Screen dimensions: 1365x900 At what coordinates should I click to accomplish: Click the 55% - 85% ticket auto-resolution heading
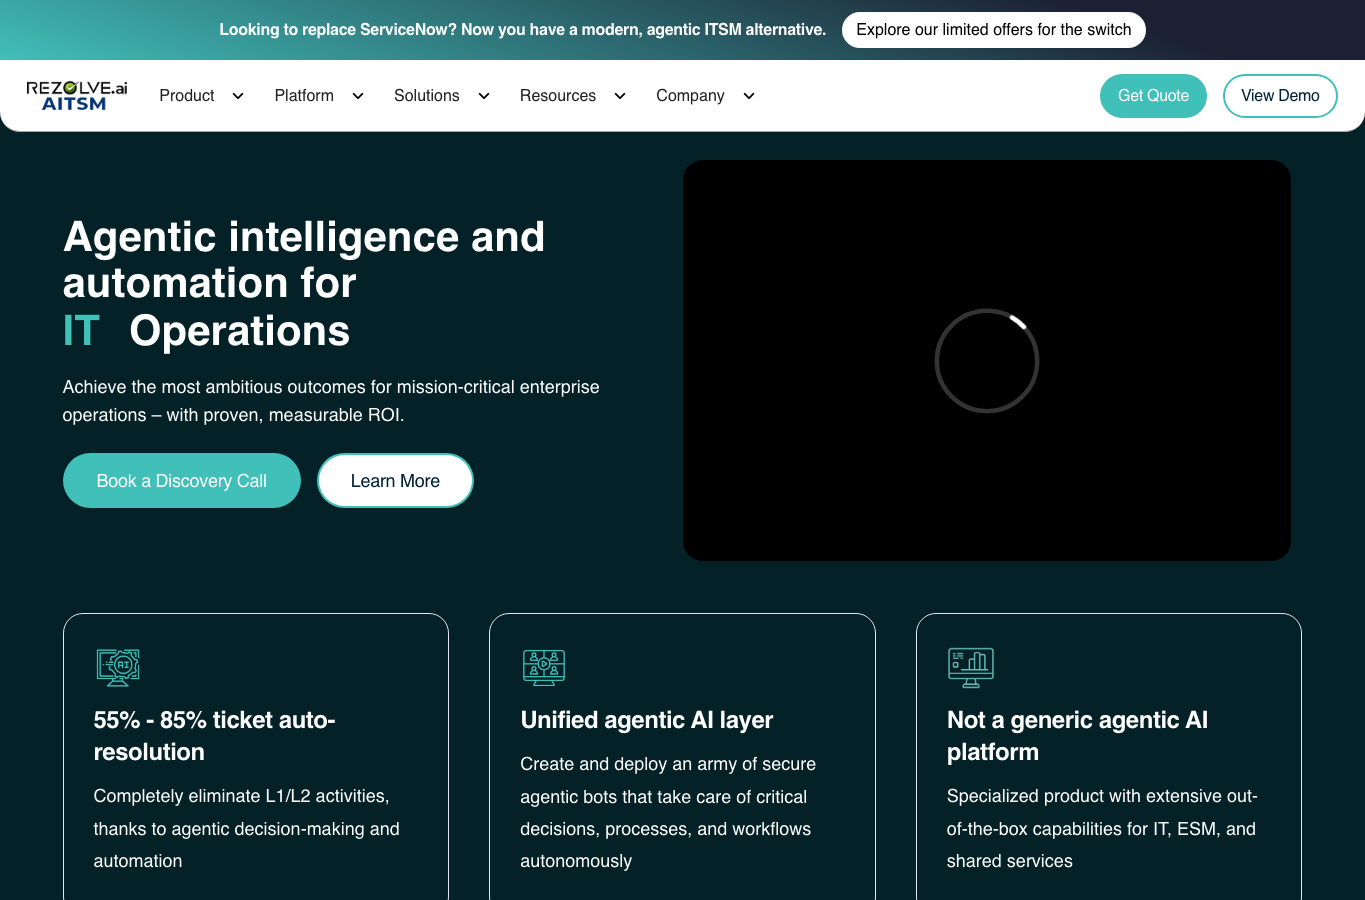click(x=215, y=736)
